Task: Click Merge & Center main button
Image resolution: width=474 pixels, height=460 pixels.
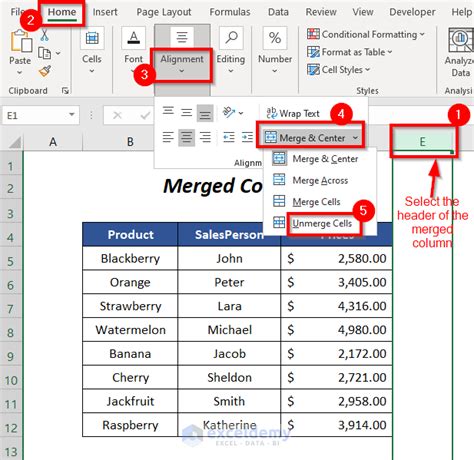Action: [305, 137]
